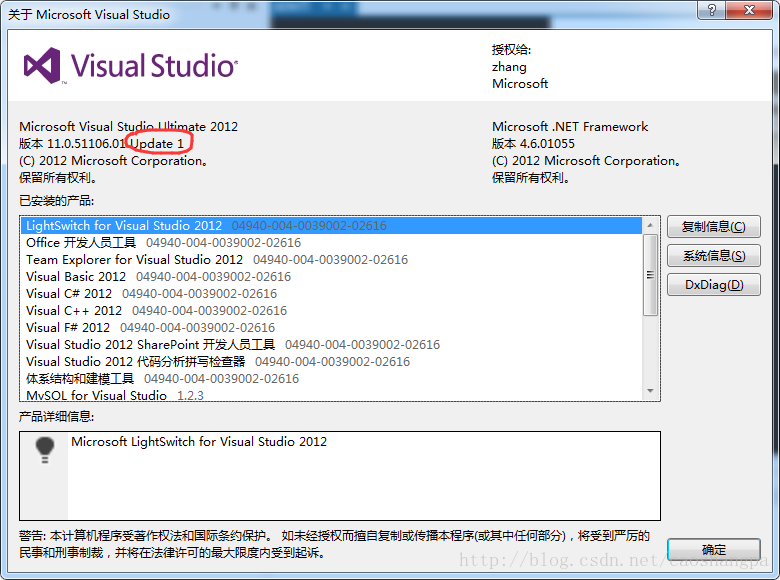Screen dimensions: 780x580
Task: Launch DxDiag(D) button
Action: 713,285
